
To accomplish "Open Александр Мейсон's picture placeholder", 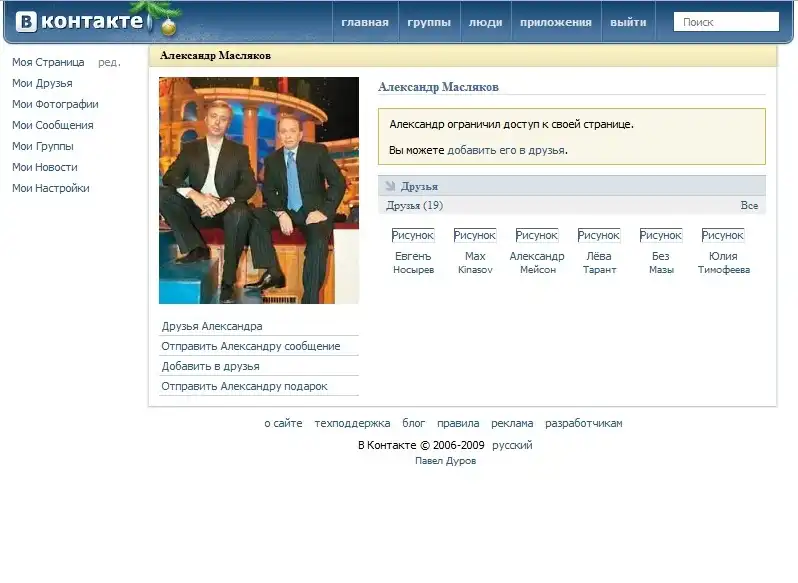I will click(537, 235).
